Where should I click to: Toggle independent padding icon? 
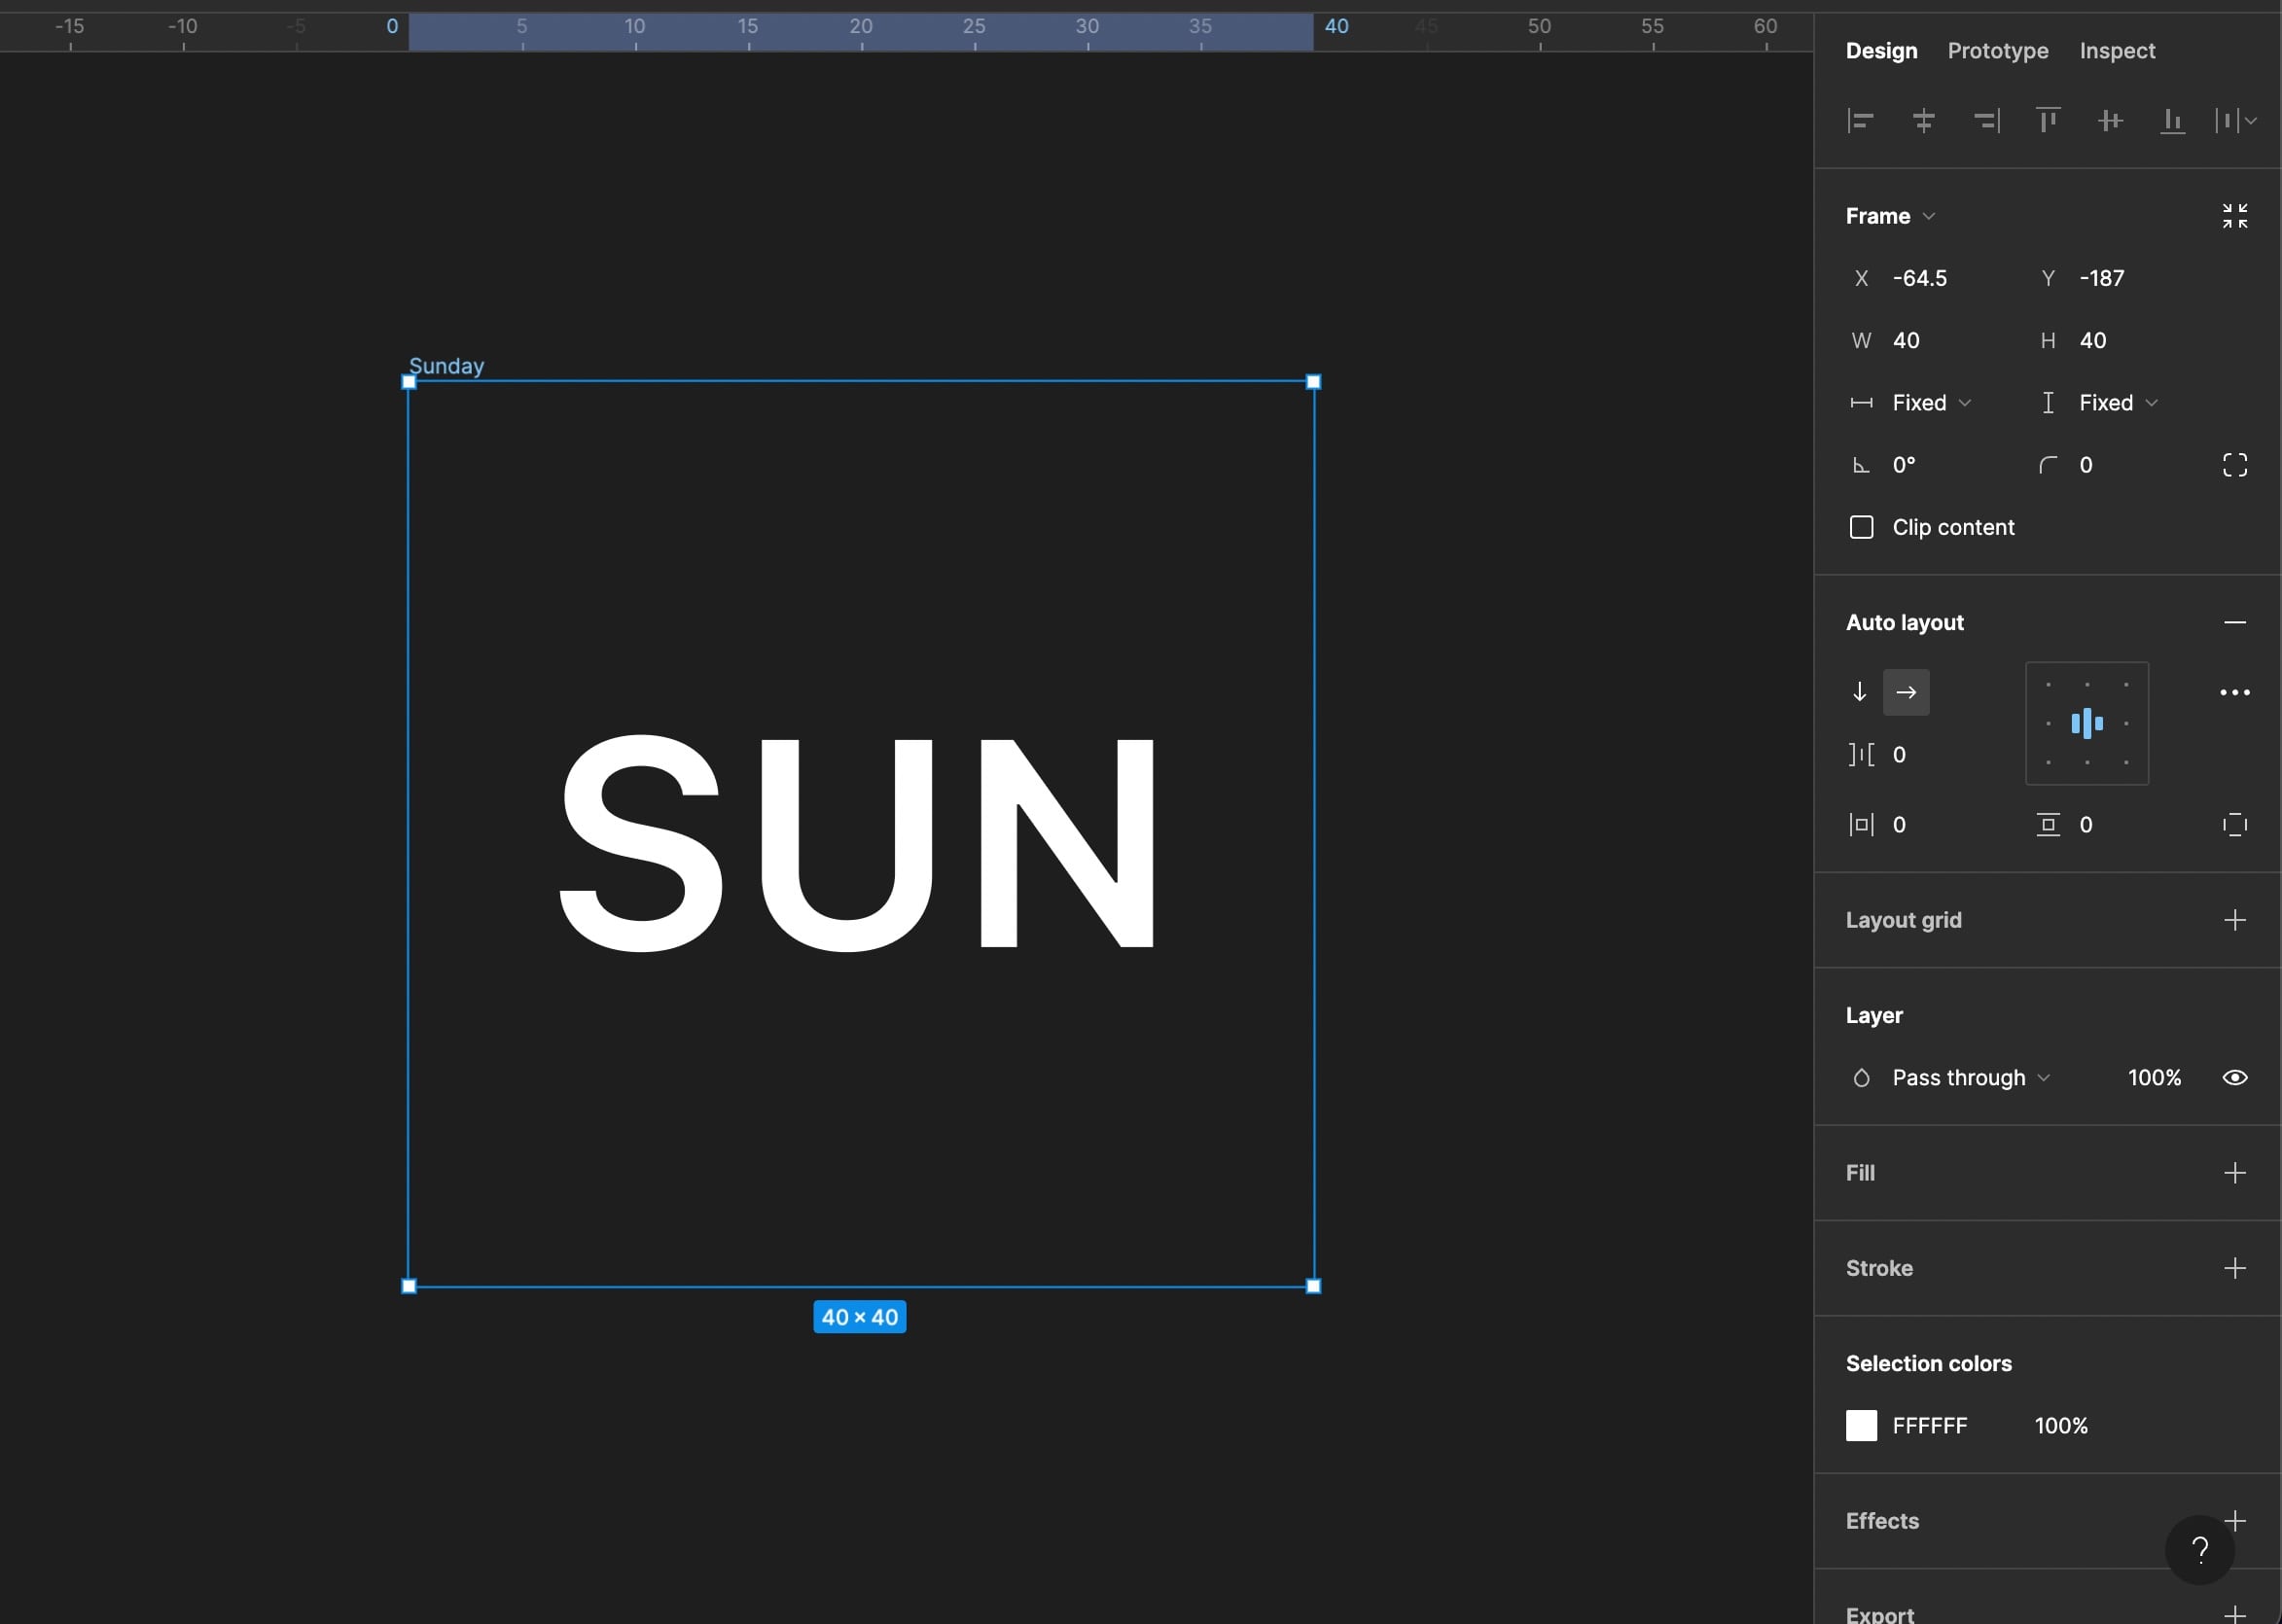(x=2234, y=825)
